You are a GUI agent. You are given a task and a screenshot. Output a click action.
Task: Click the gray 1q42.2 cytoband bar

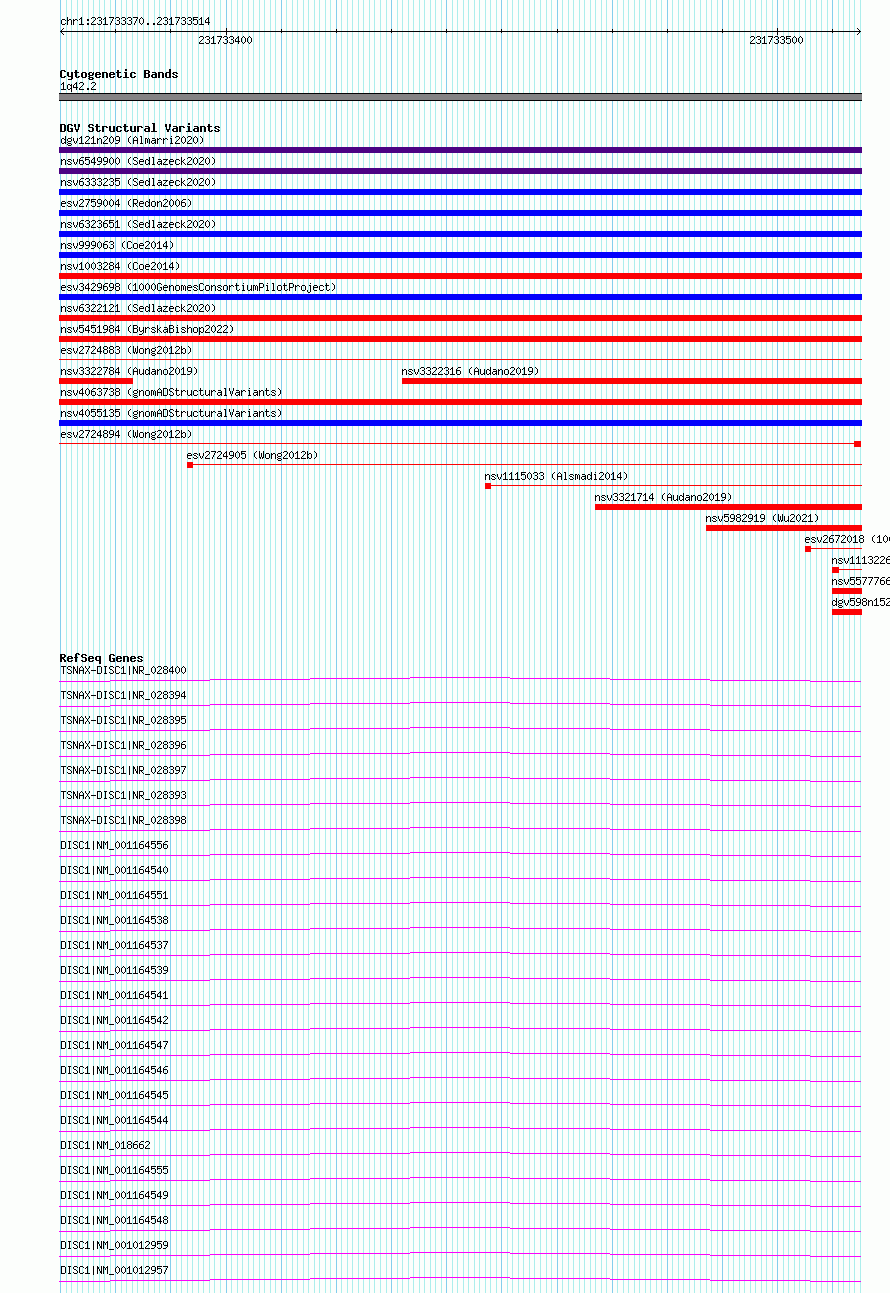pos(461,97)
